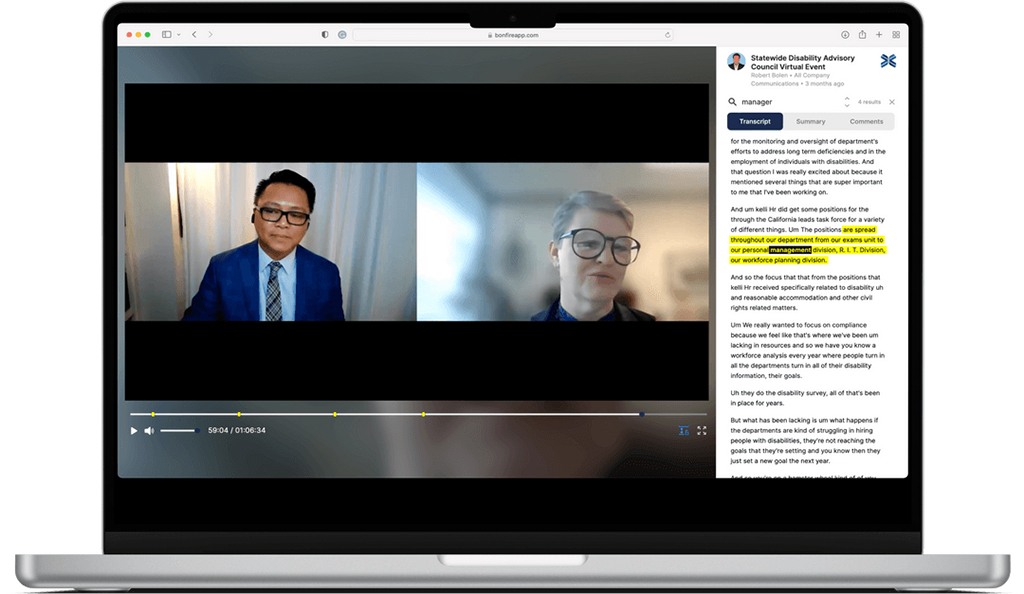This screenshot has width=1024, height=594.
Task: Click the Bonfire logo icon
Action: coord(888,61)
